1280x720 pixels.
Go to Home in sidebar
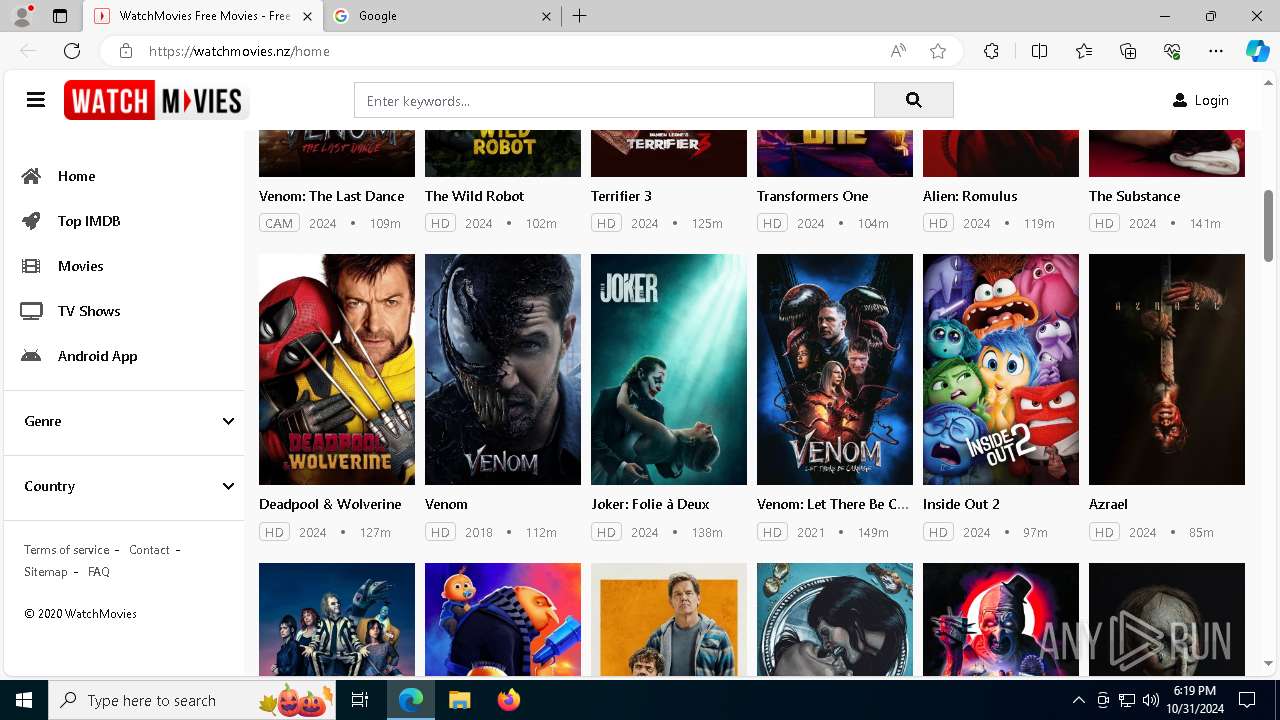point(76,176)
